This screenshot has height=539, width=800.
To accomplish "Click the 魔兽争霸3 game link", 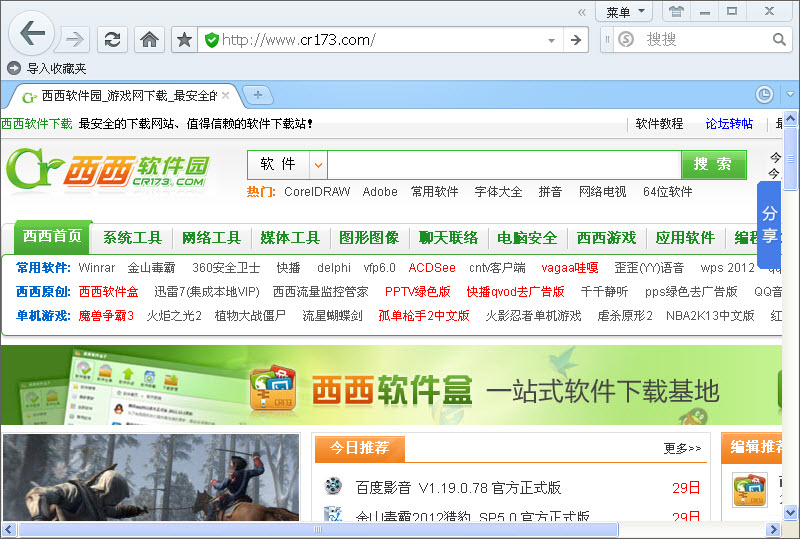I will click(x=106, y=316).
